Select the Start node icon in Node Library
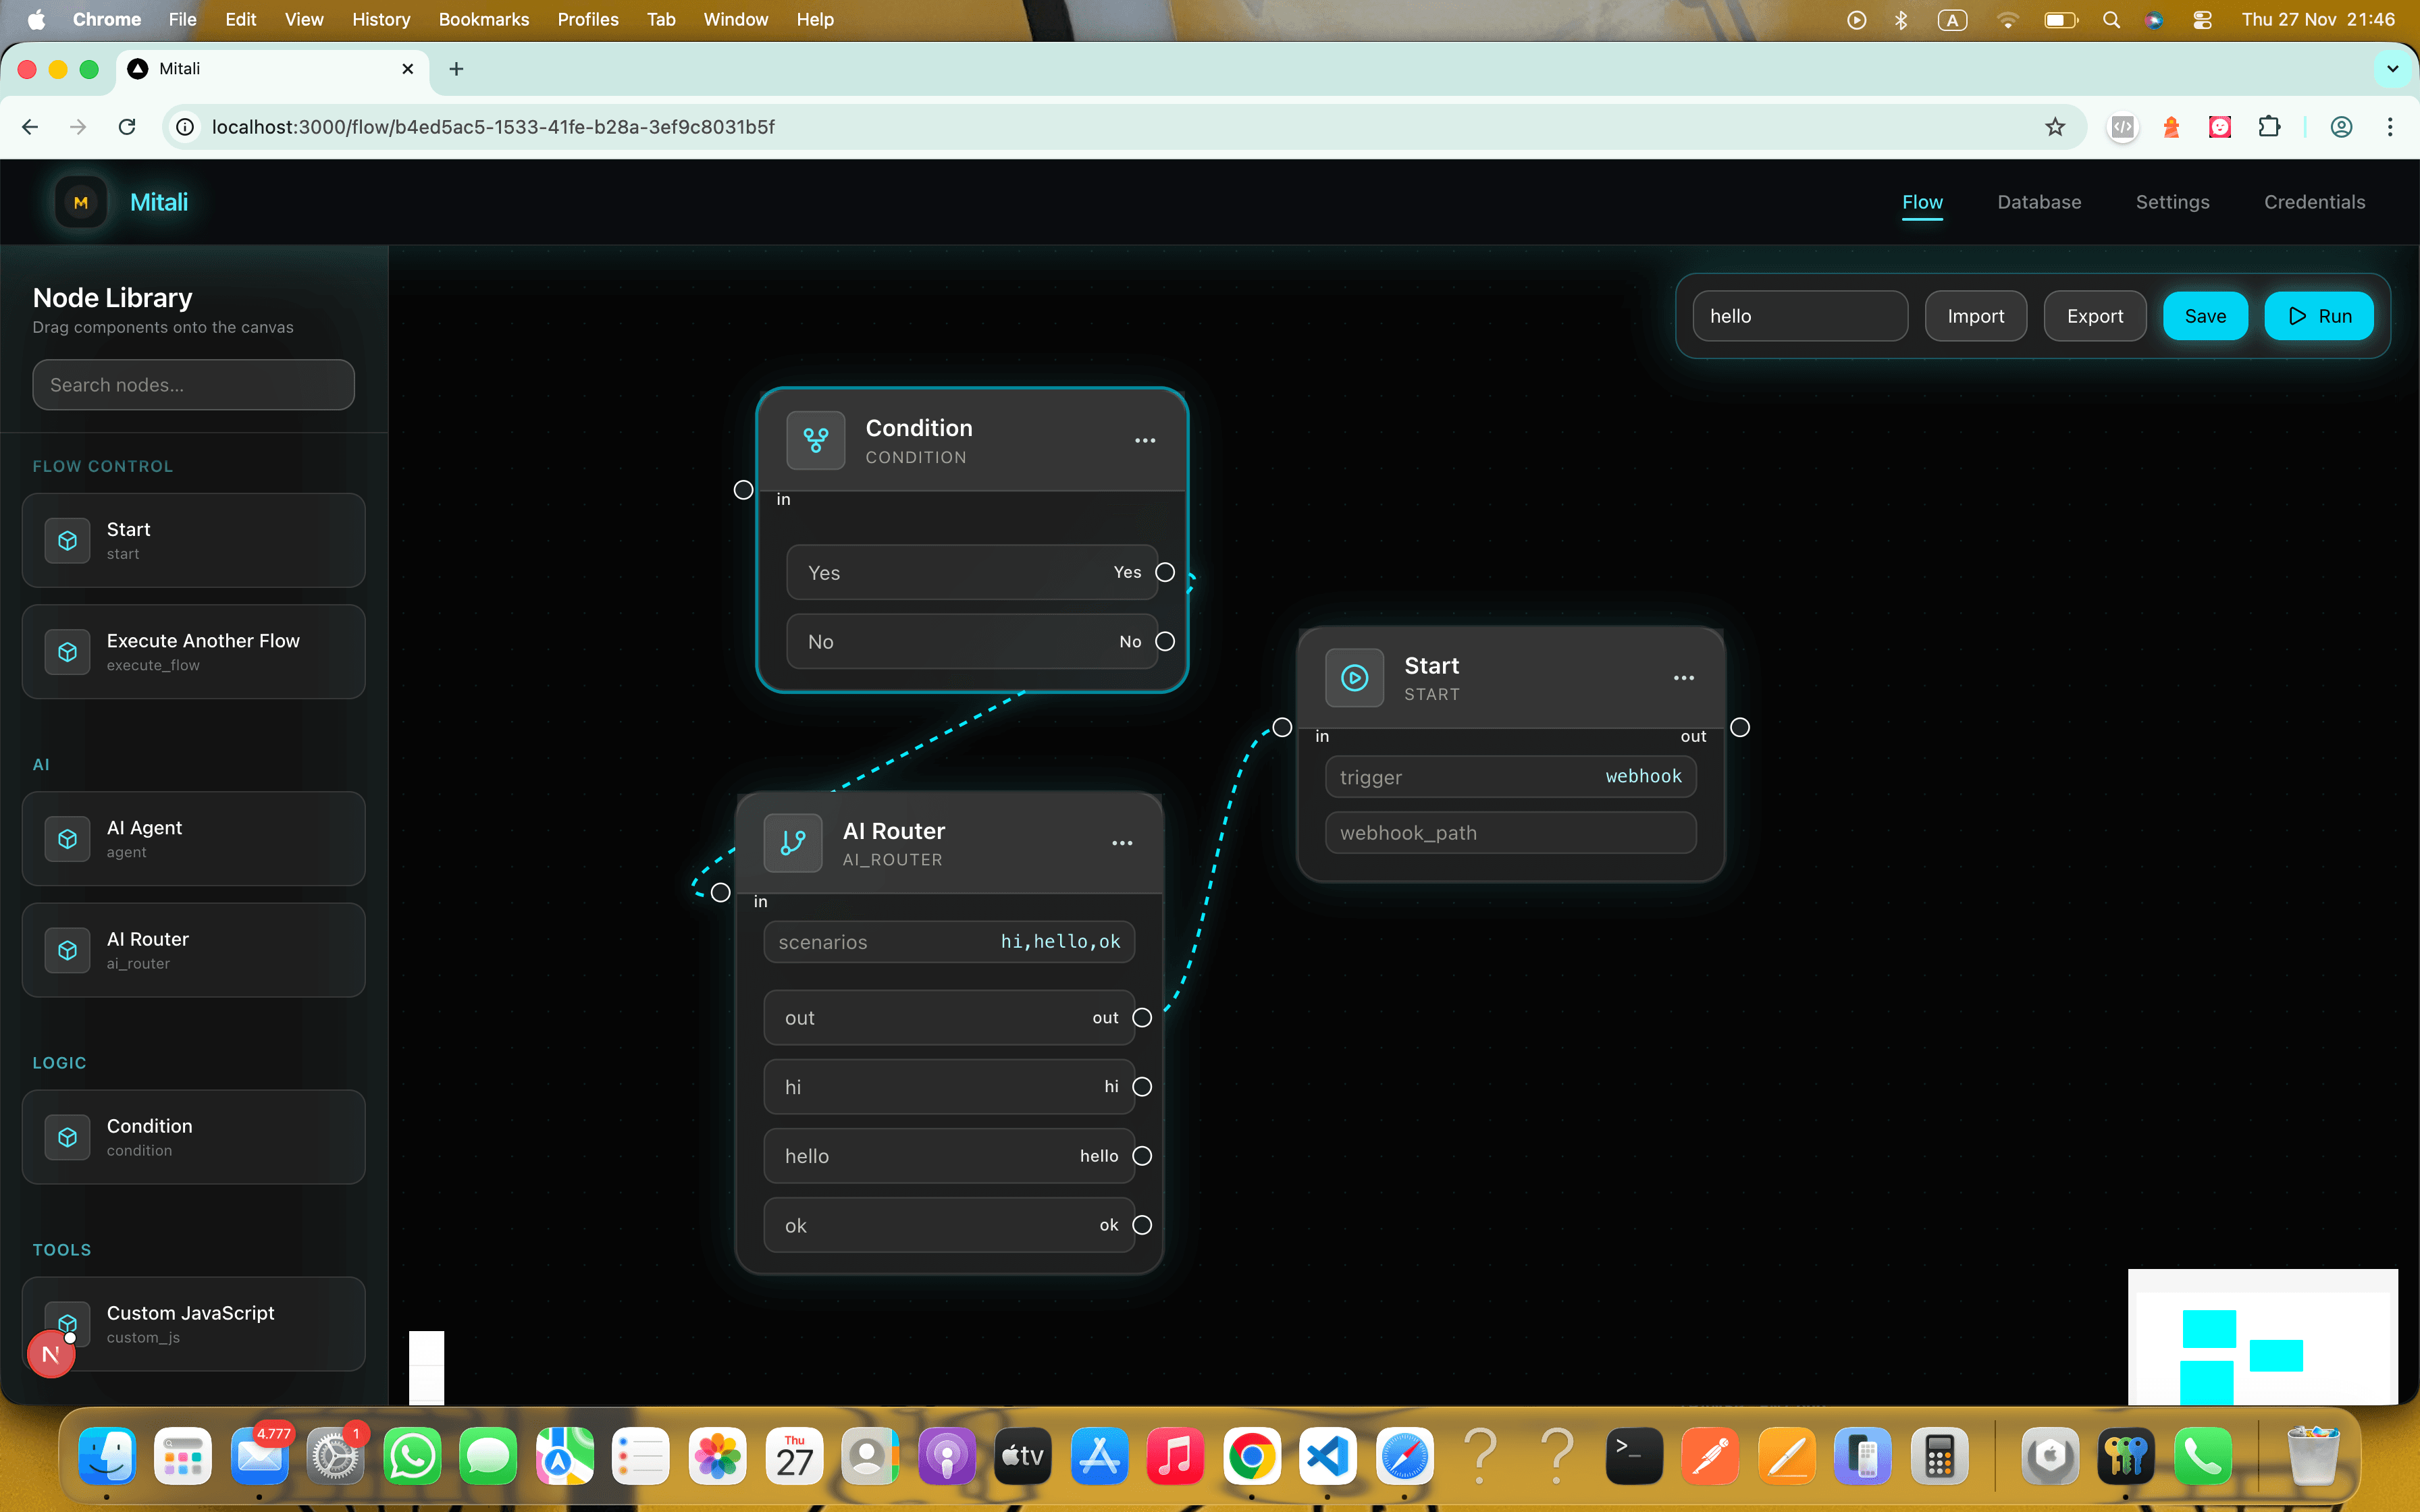This screenshot has width=2420, height=1512. (x=66, y=540)
